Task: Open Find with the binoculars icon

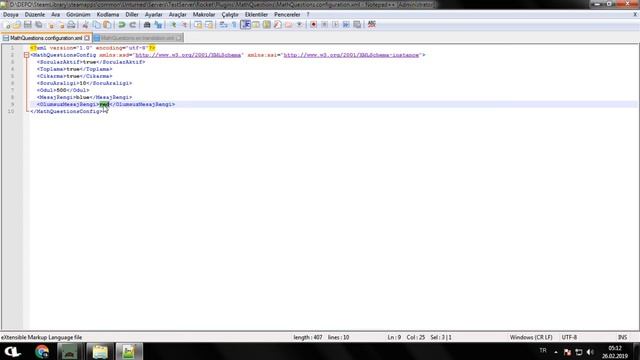Action: point(147,25)
